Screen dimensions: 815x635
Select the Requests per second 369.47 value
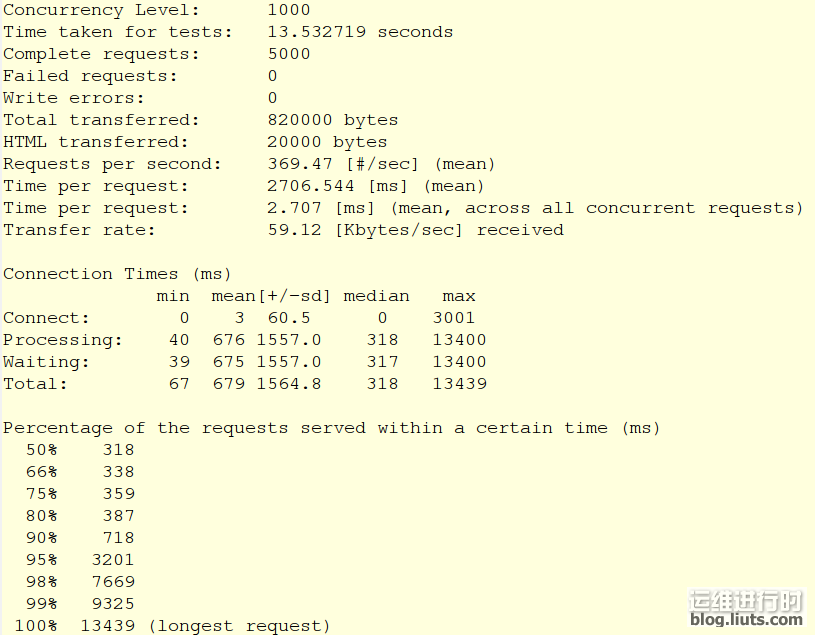pyautogui.click(x=299, y=164)
